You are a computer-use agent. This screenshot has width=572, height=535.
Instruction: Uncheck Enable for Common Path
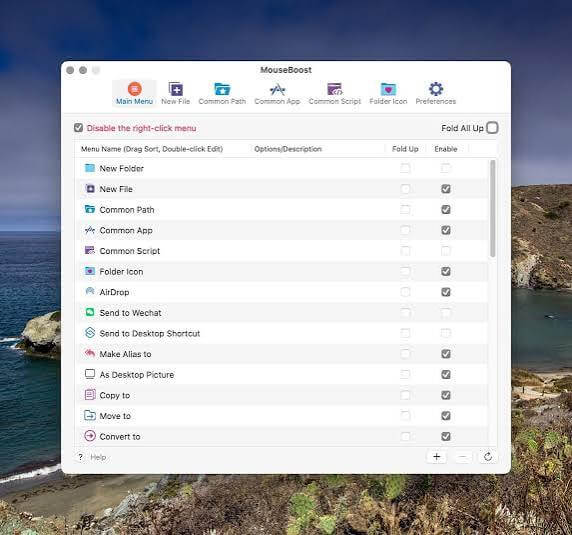445,209
